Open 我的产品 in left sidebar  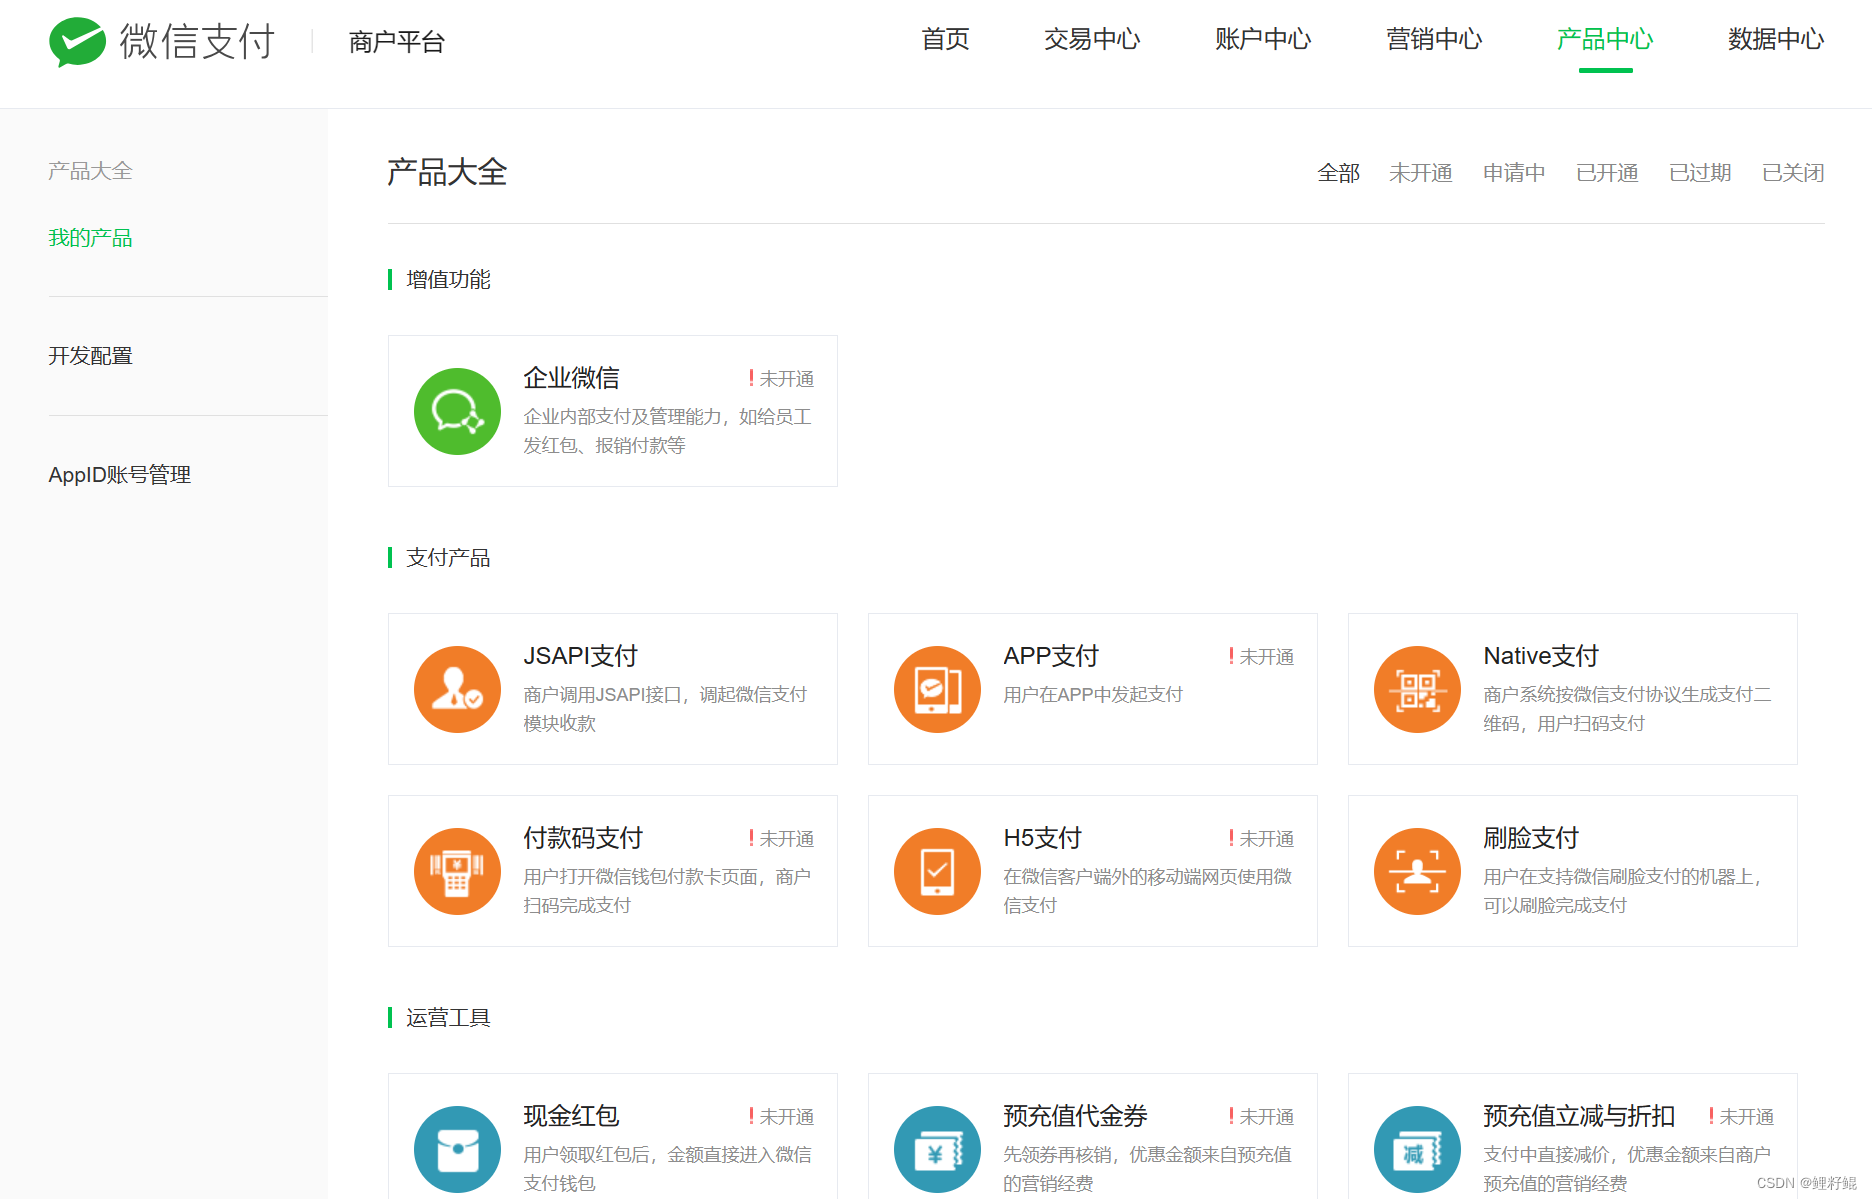(90, 238)
